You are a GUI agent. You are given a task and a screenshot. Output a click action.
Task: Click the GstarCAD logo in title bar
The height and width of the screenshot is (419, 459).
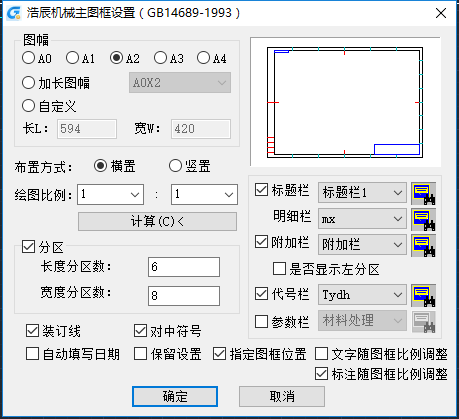point(14,13)
